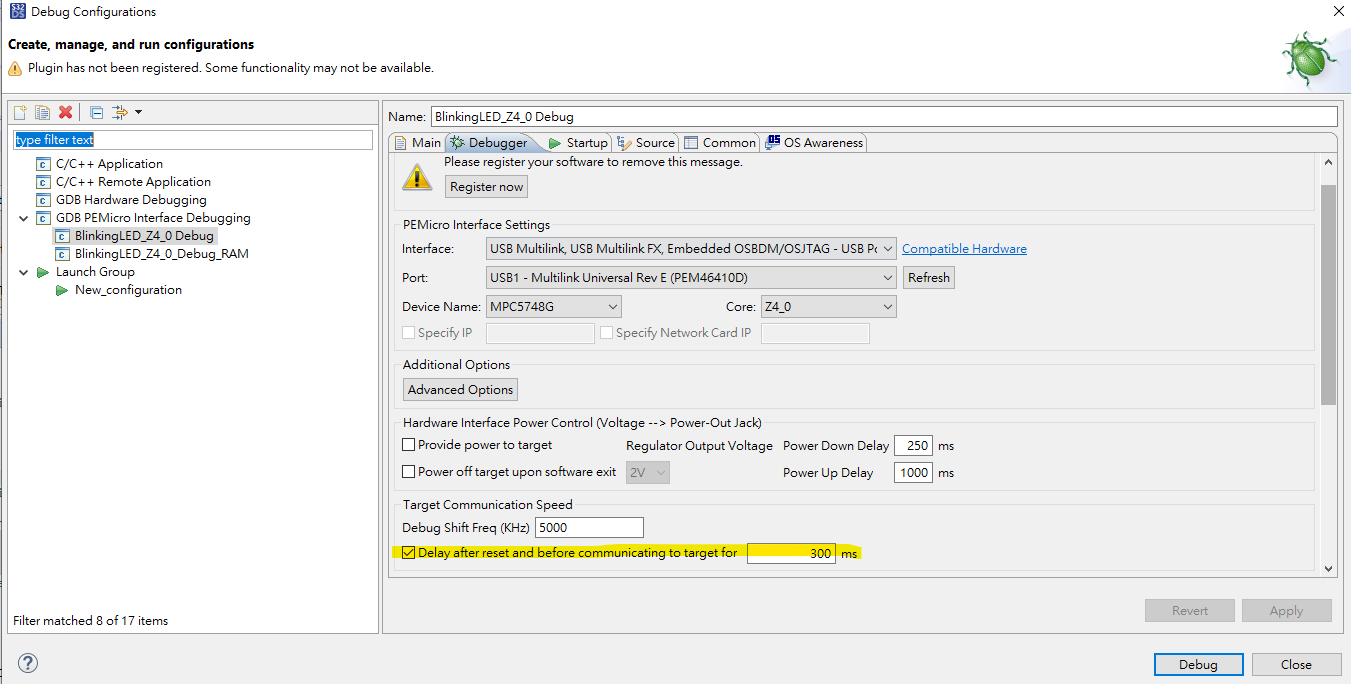Select C/C++ Remote Application entry
Image resolution: width=1351 pixels, height=684 pixels.
point(133,182)
